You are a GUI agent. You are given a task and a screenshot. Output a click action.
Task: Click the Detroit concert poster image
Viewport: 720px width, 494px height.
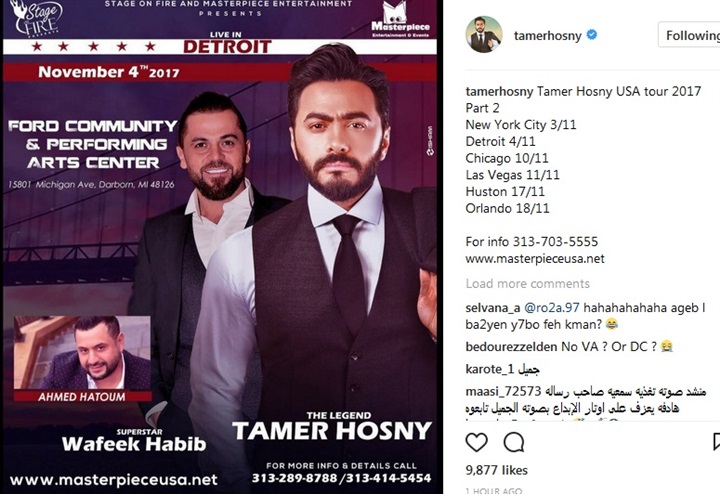tap(220, 247)
